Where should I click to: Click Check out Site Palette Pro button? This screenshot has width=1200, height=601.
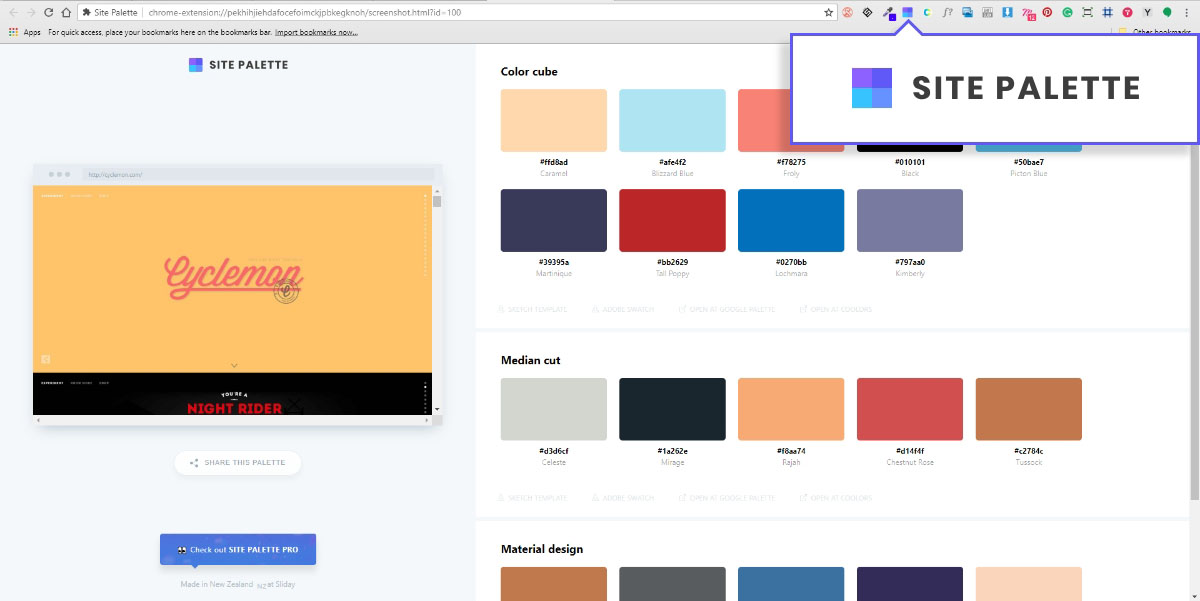[238, 549]
